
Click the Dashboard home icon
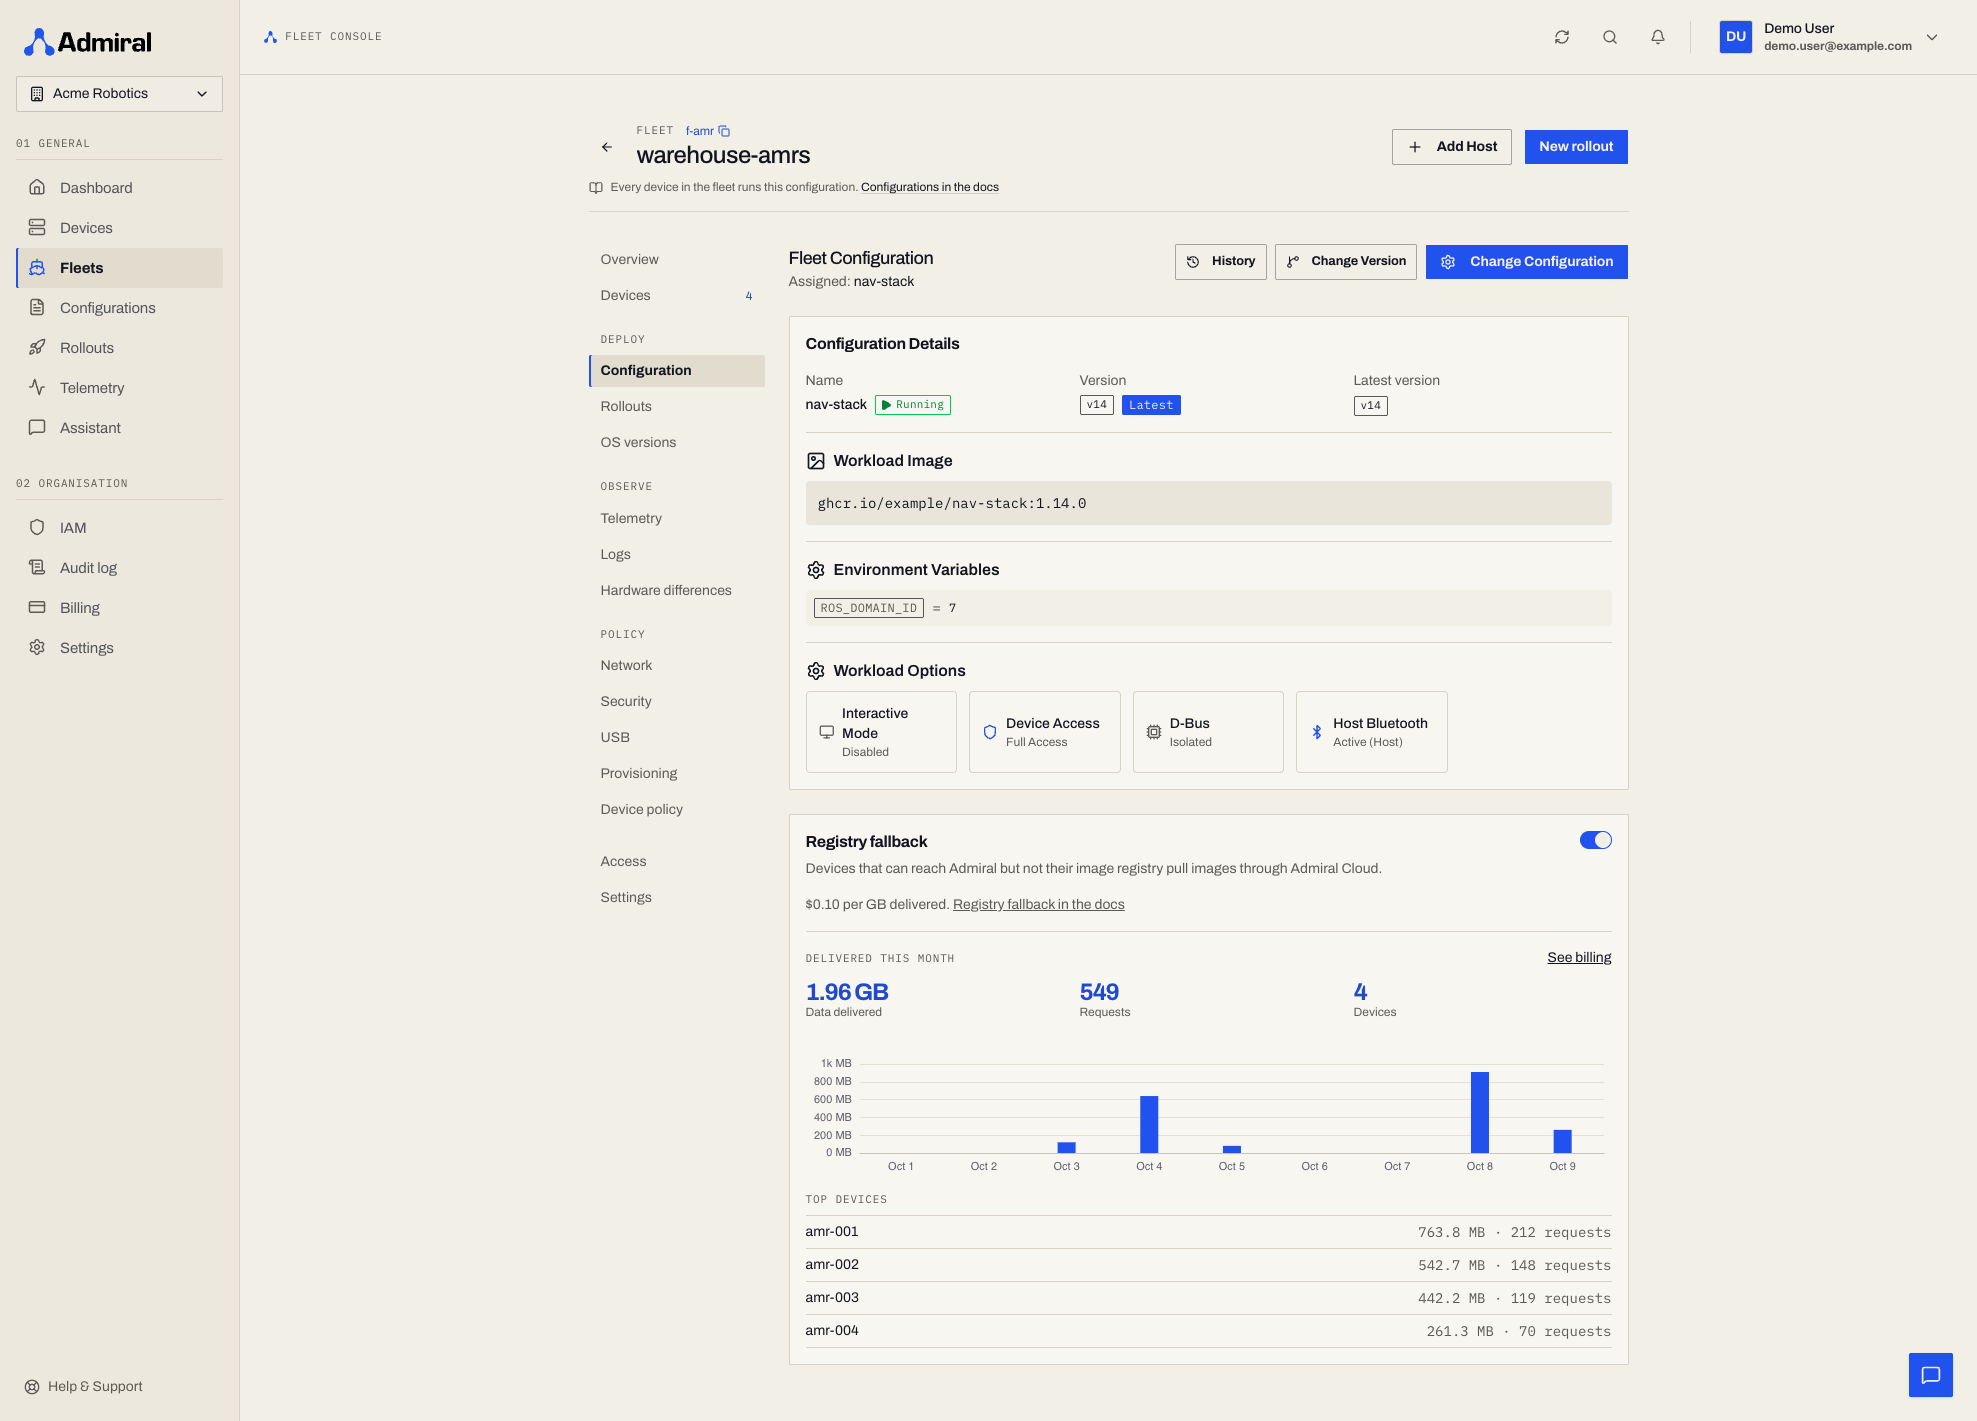[37, 187]
